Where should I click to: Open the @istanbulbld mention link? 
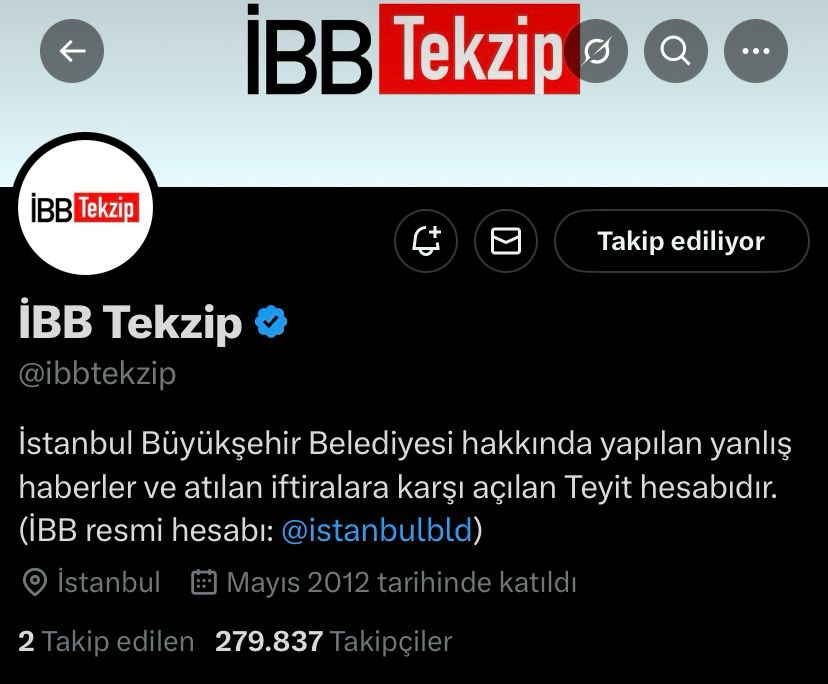377,530
